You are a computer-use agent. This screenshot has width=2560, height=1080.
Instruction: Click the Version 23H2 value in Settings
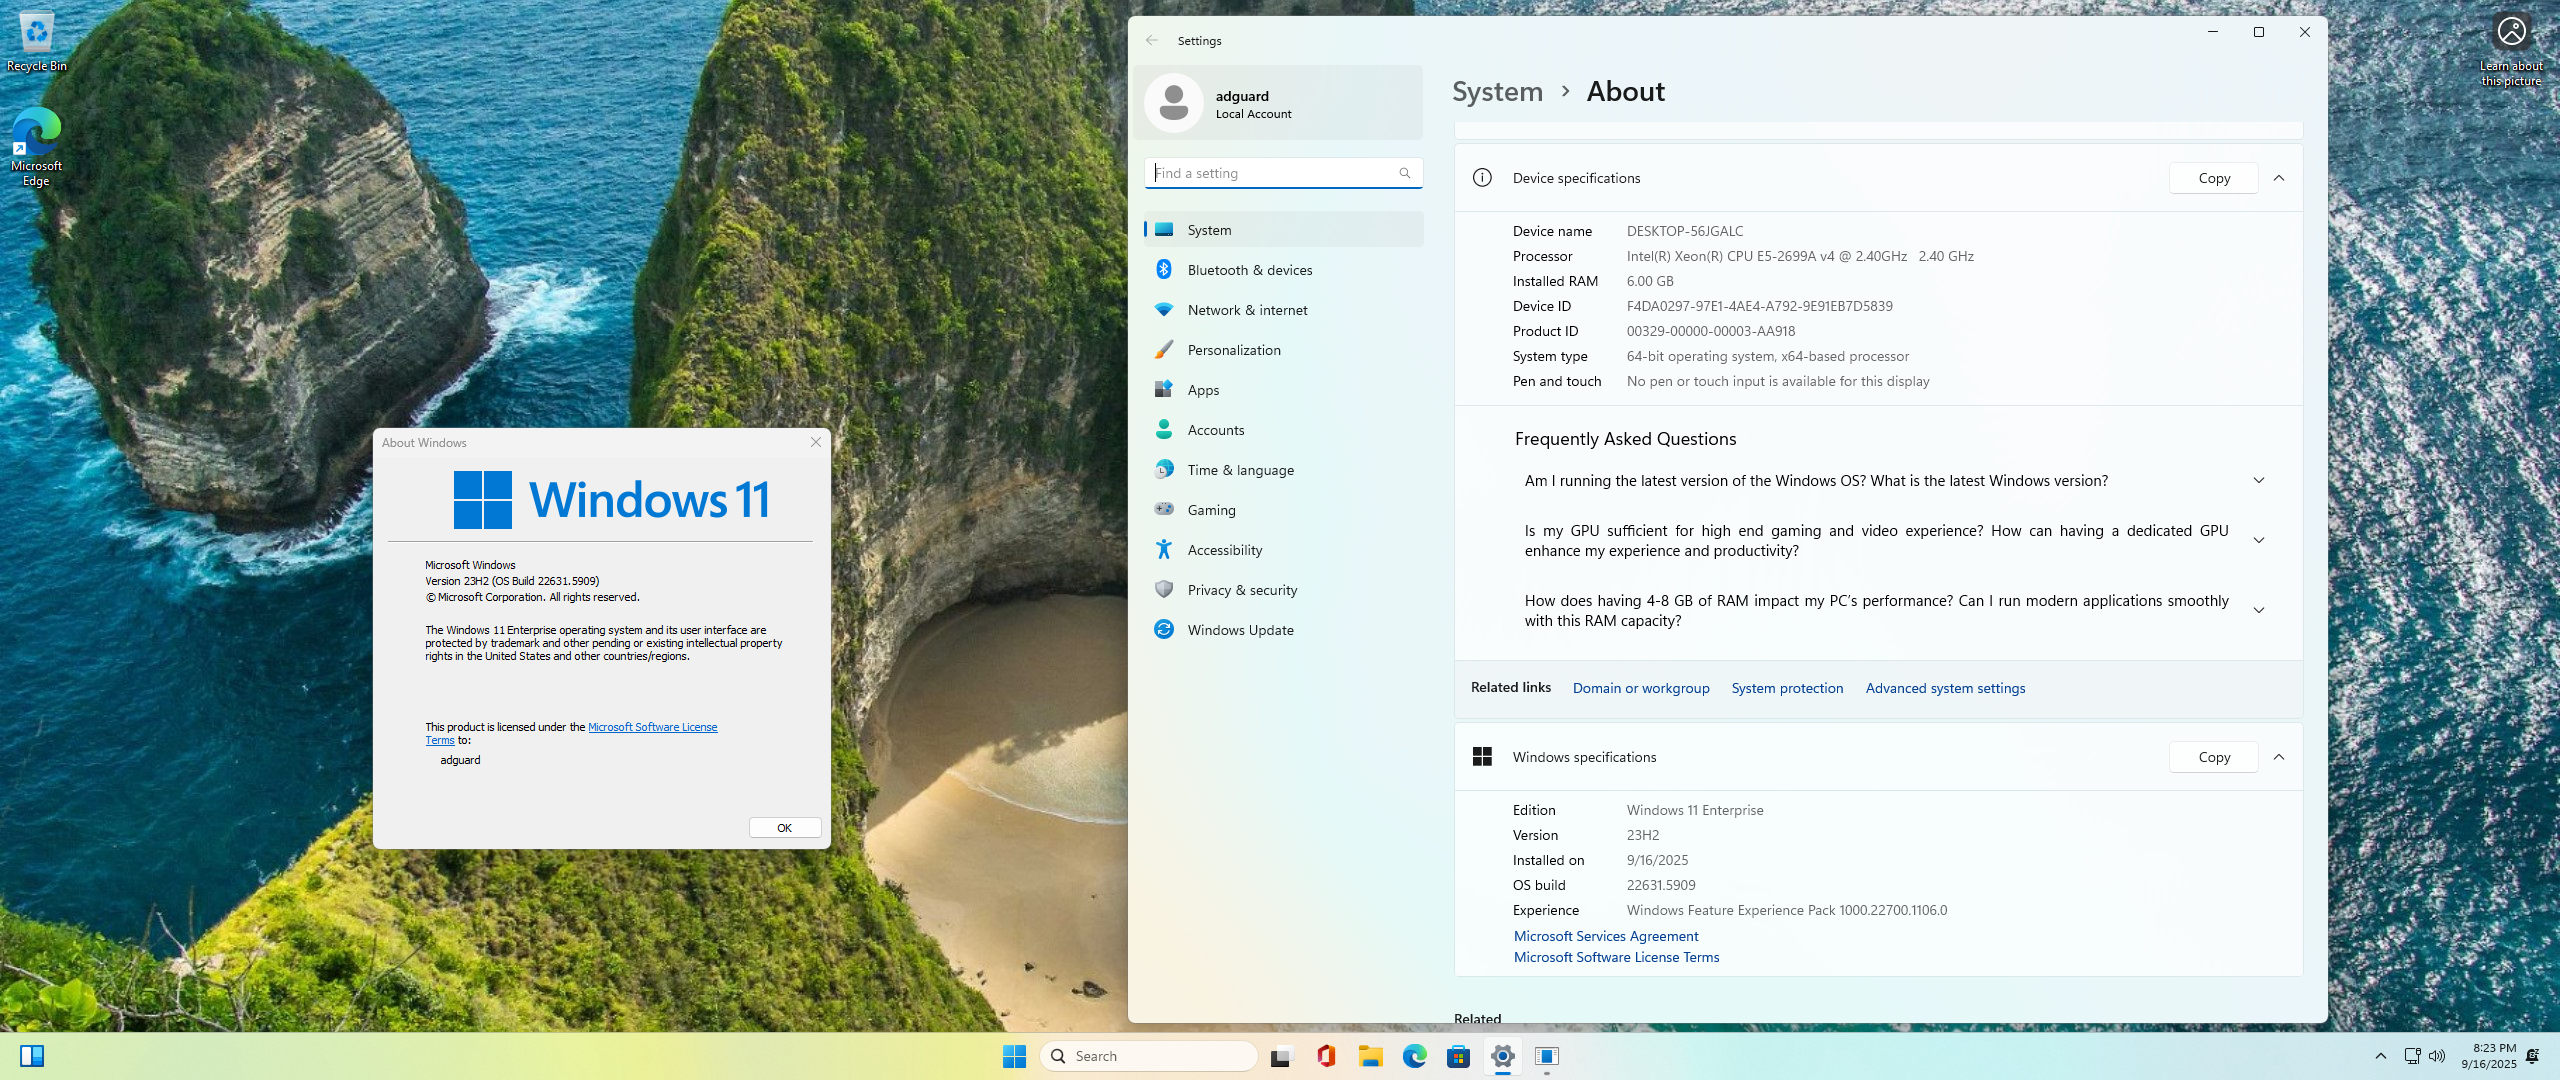[x=1643, y=835]
